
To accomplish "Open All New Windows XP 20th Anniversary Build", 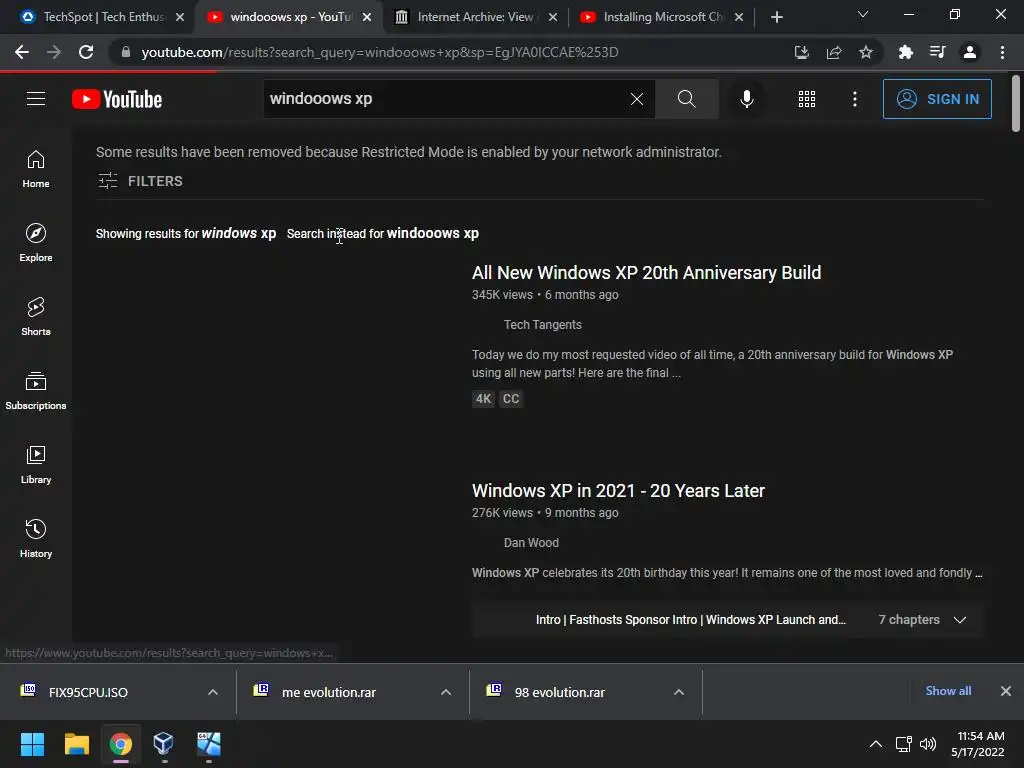I will 646,272.
